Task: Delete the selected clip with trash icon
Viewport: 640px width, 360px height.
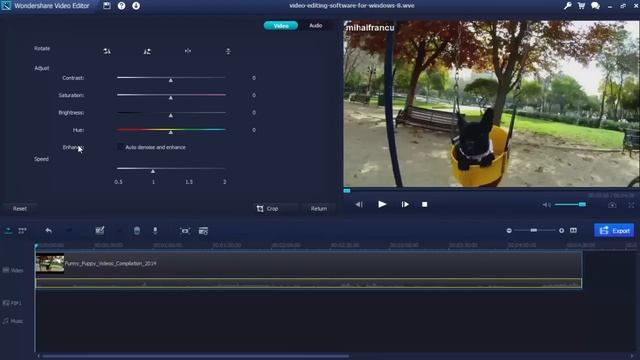Action: pos(137,231)
